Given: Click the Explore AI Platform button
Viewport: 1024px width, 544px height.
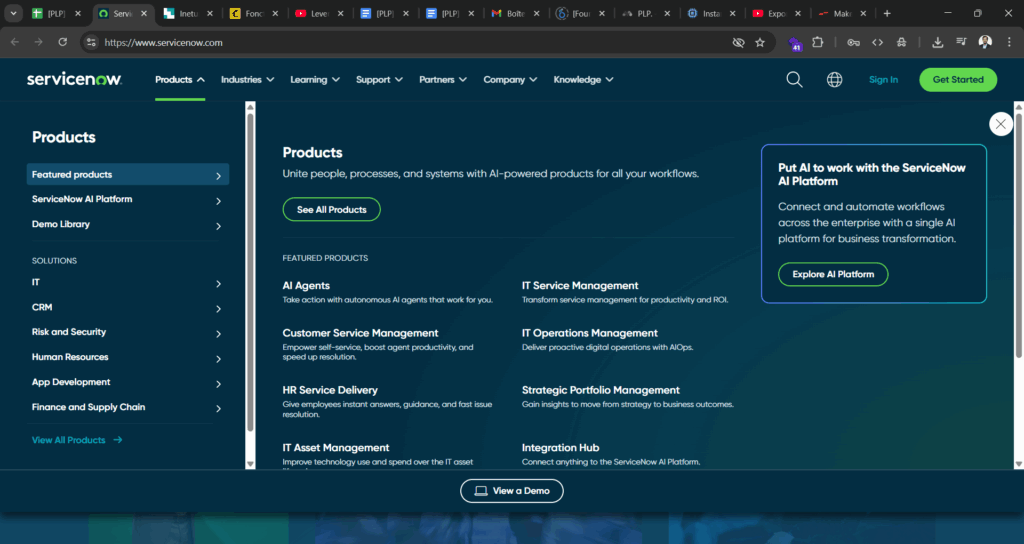Looking at the screenshot, I should tap(833, 274).
